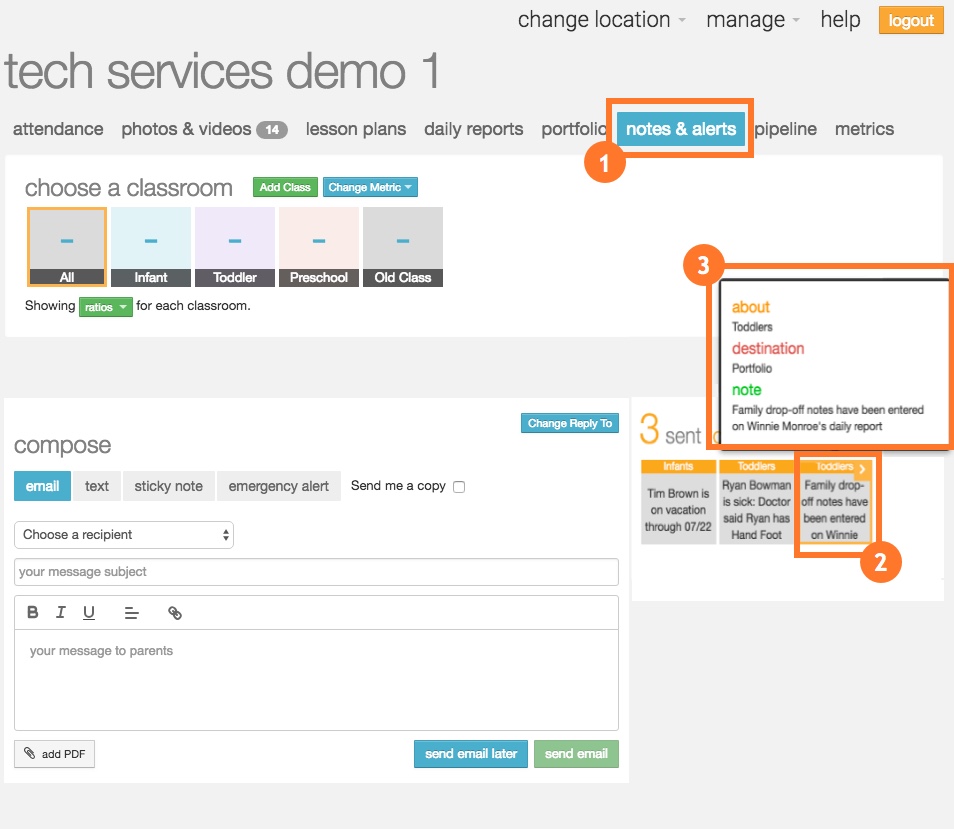Open text alignment options in the editor
Viewport: 954px width, 829px height.
pos(132,612)
